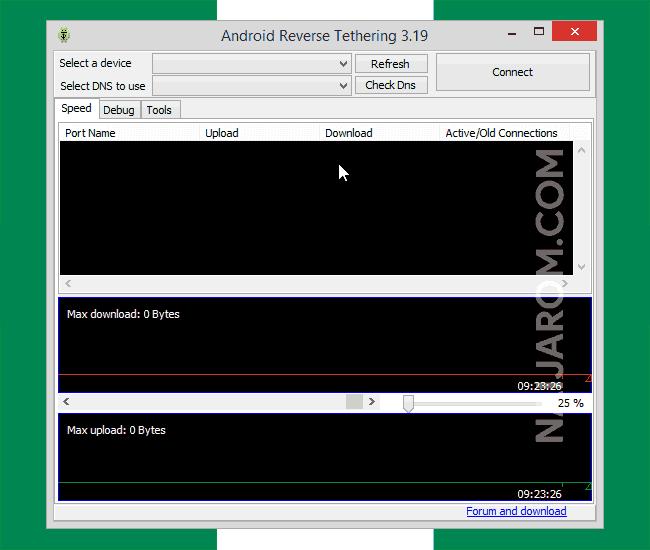
Task: Close the Android Reverse Tethering window
Action: (x=575, y=31)
